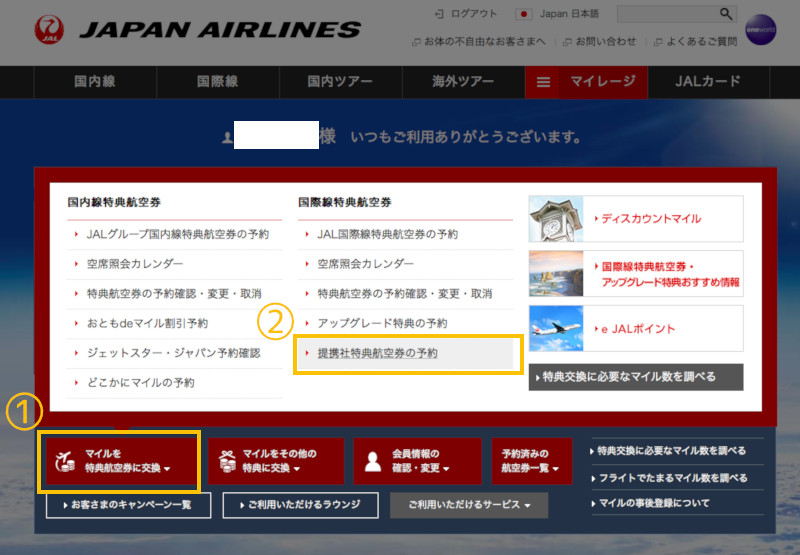Screen dimensions: 800x555
Task: Click ログアウト link
Action: pyautogui.click(x=474, y=14)
